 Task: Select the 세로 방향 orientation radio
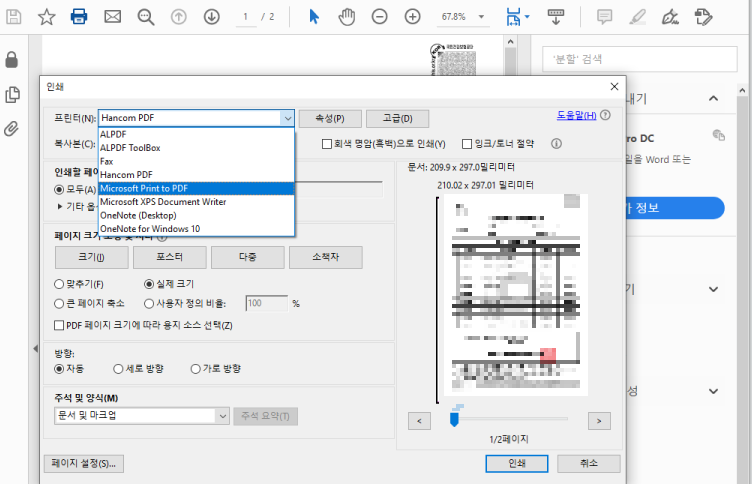[118, 369]
